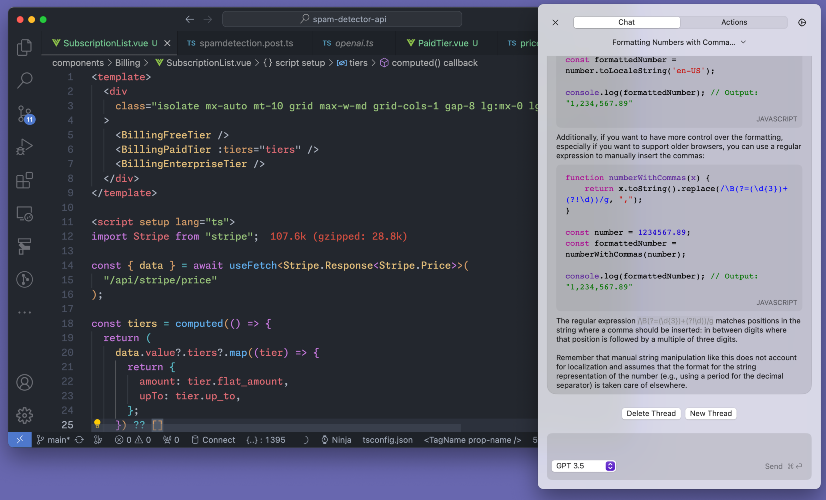Expand the Formatting Numbers thread title dropdown

679,42
